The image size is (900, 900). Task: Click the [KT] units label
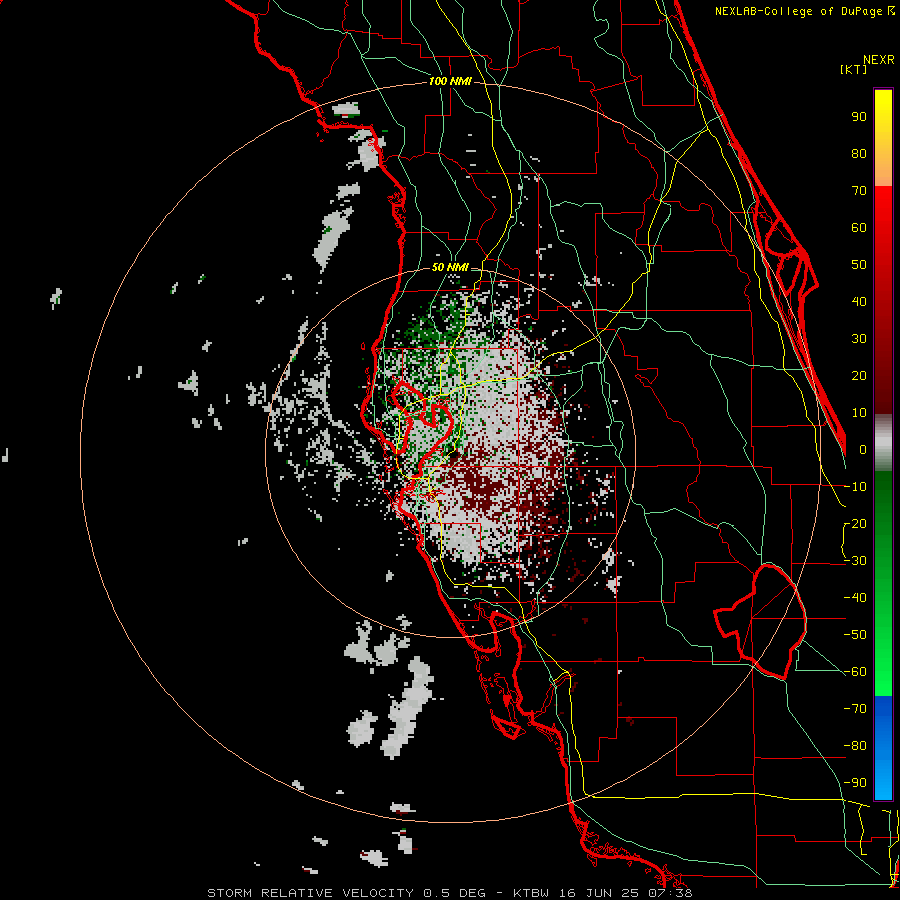pyautogui.click(x=853, y=69)
